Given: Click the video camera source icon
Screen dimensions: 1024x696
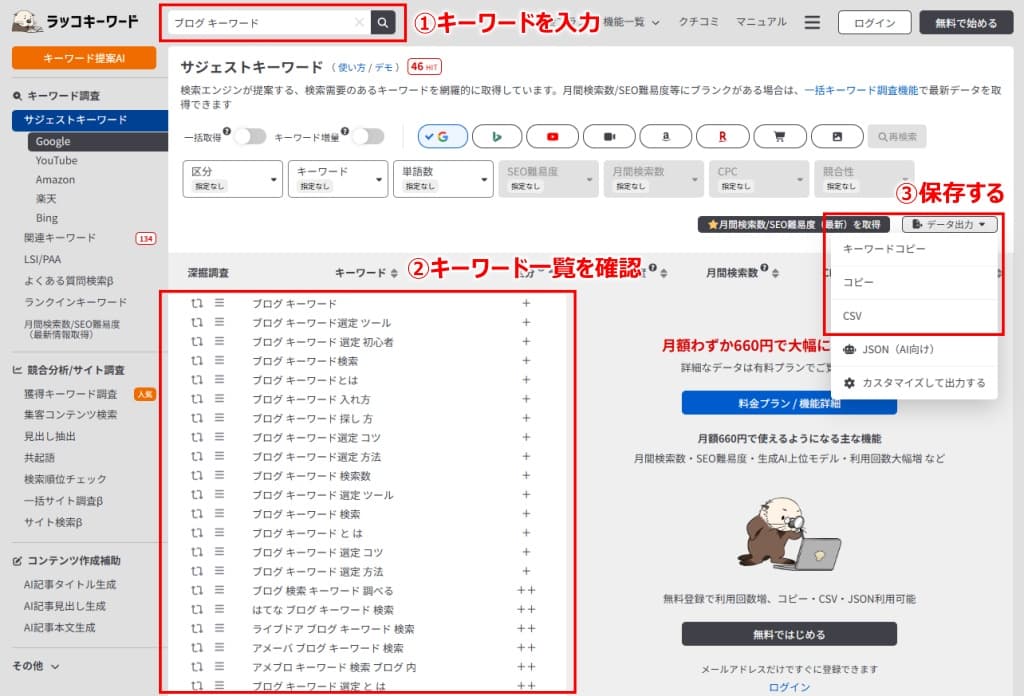Looking at the screenshot, I should 610,135.
